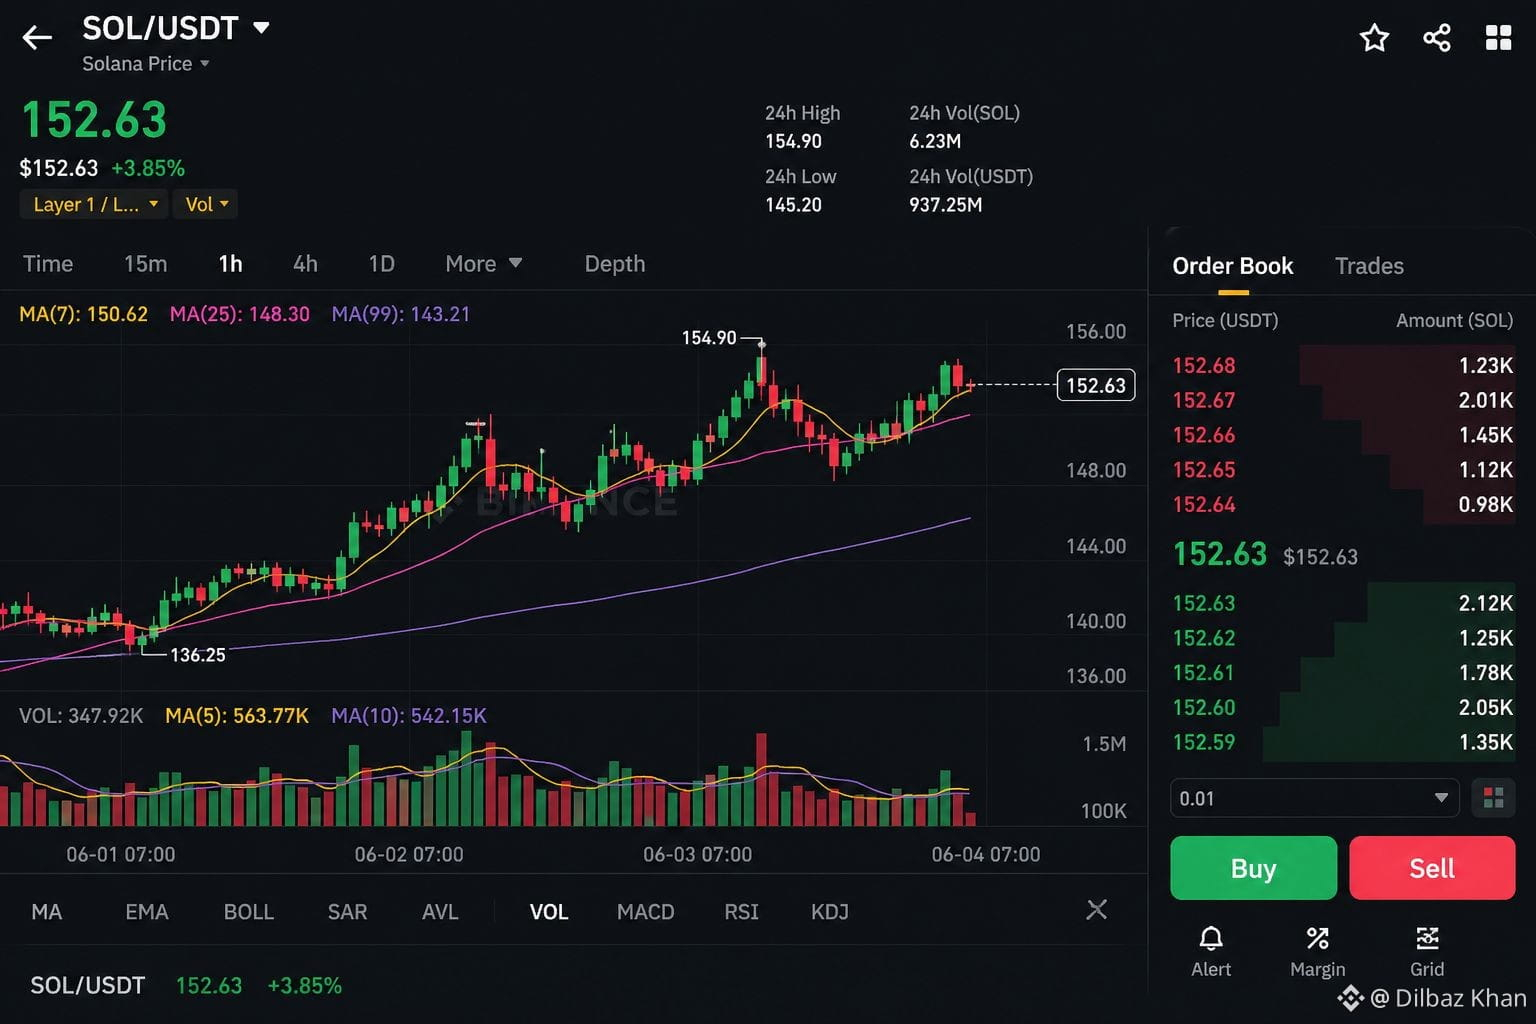Screen dimensions: 1536x1024
Task: Add SOL/USDT to favorites with star
Action: [1374, 38]
